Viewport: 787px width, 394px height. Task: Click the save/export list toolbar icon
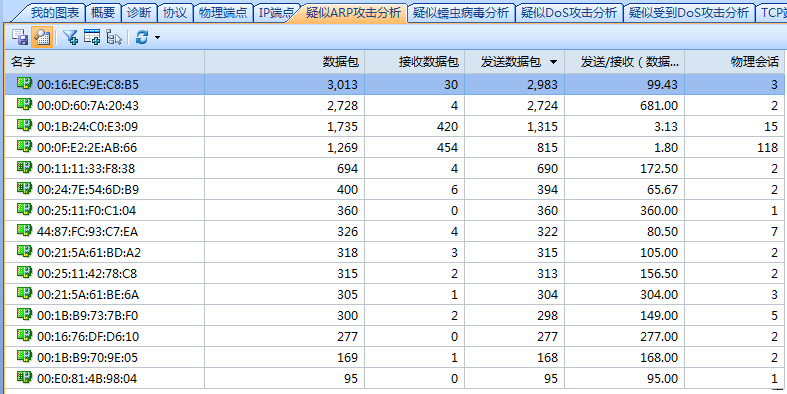20,37
